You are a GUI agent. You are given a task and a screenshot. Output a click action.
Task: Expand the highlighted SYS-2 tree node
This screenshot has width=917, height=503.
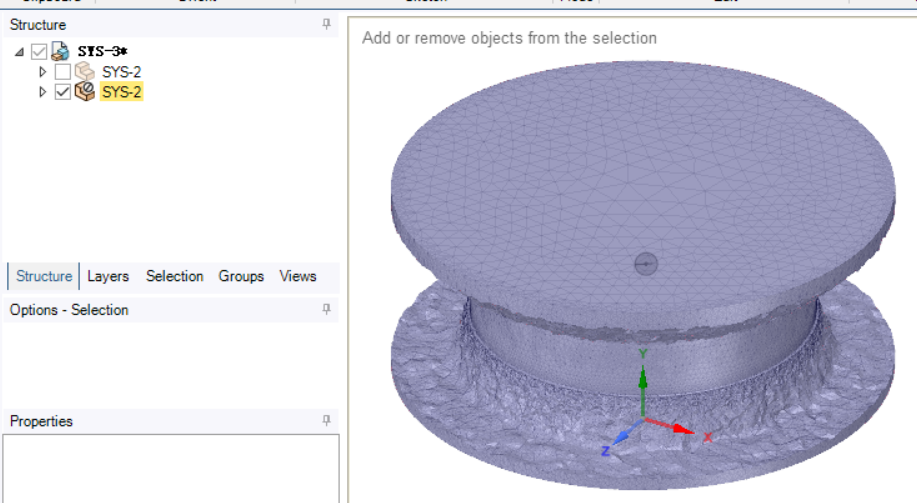42,92
